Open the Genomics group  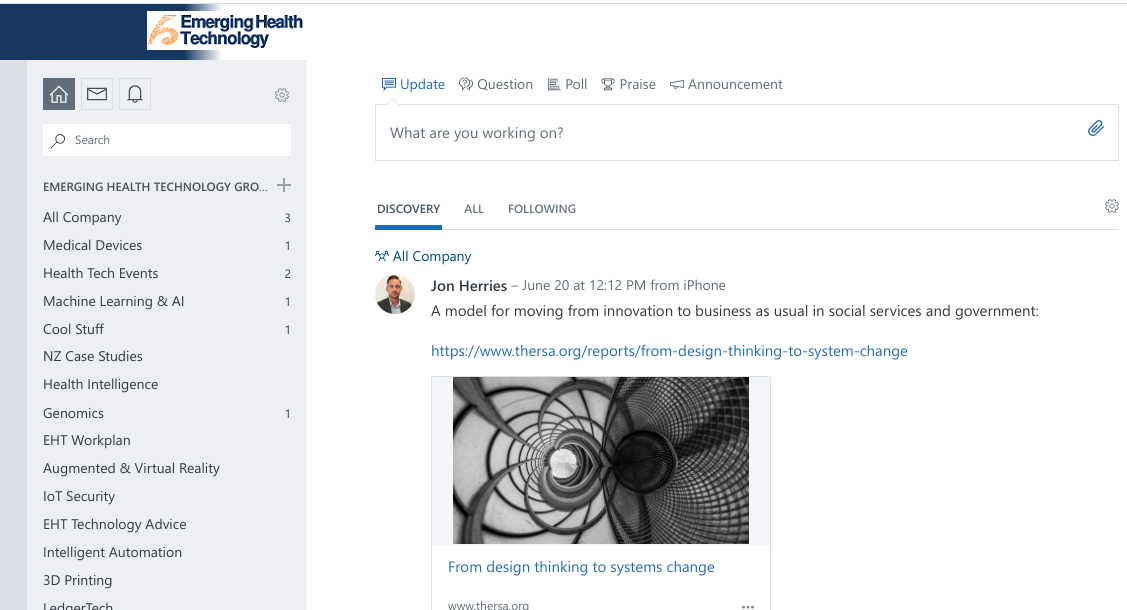coord(73,413)
